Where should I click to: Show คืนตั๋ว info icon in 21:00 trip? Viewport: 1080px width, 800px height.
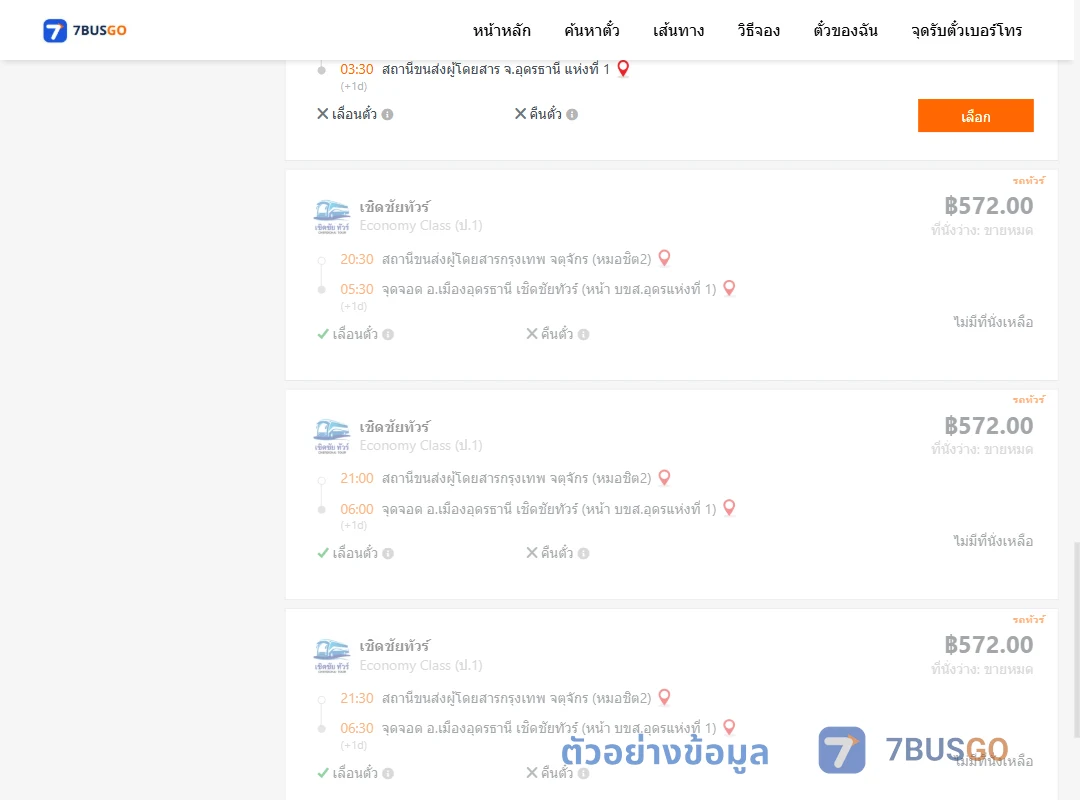point(584,553)
